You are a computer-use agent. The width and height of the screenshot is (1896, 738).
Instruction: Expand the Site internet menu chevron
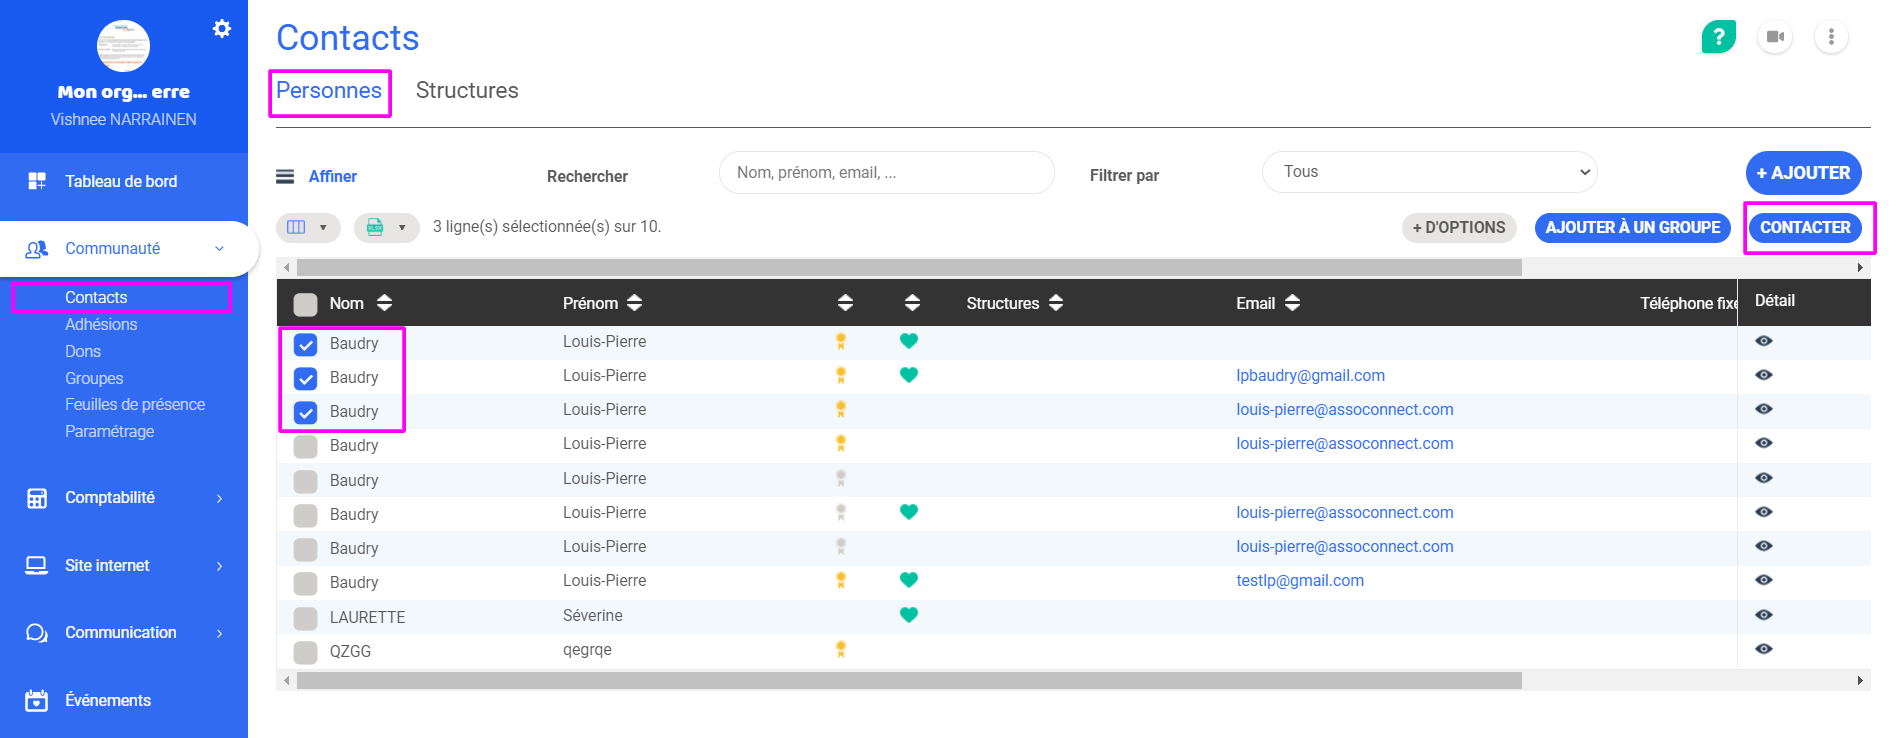(x=219, y=566)
